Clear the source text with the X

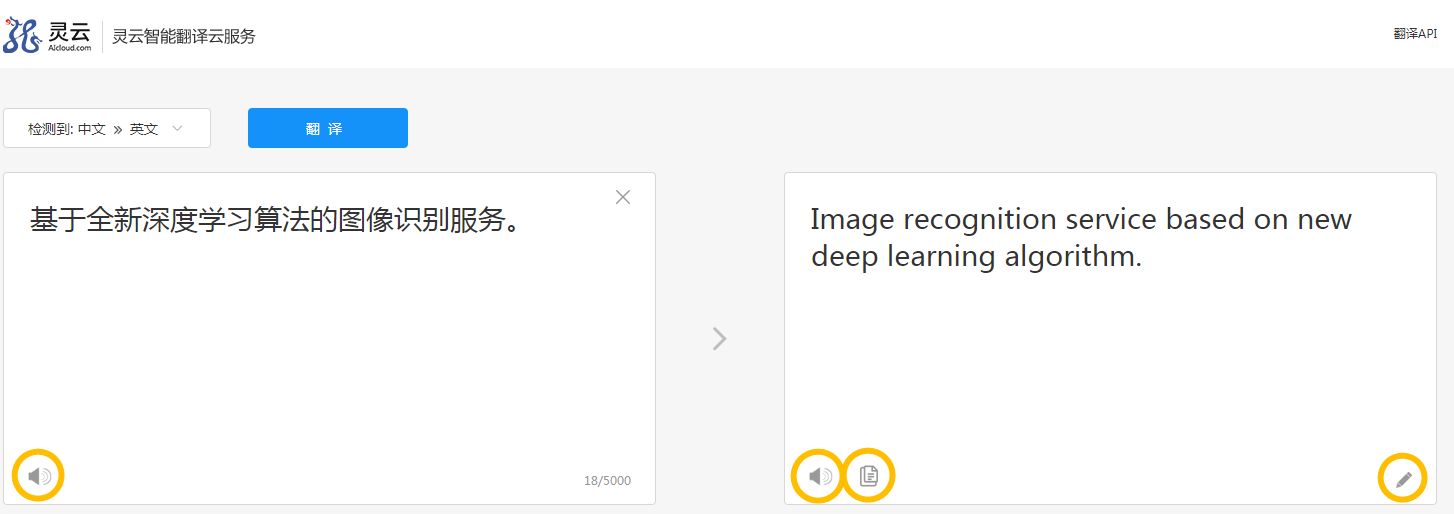coord(623,197)
